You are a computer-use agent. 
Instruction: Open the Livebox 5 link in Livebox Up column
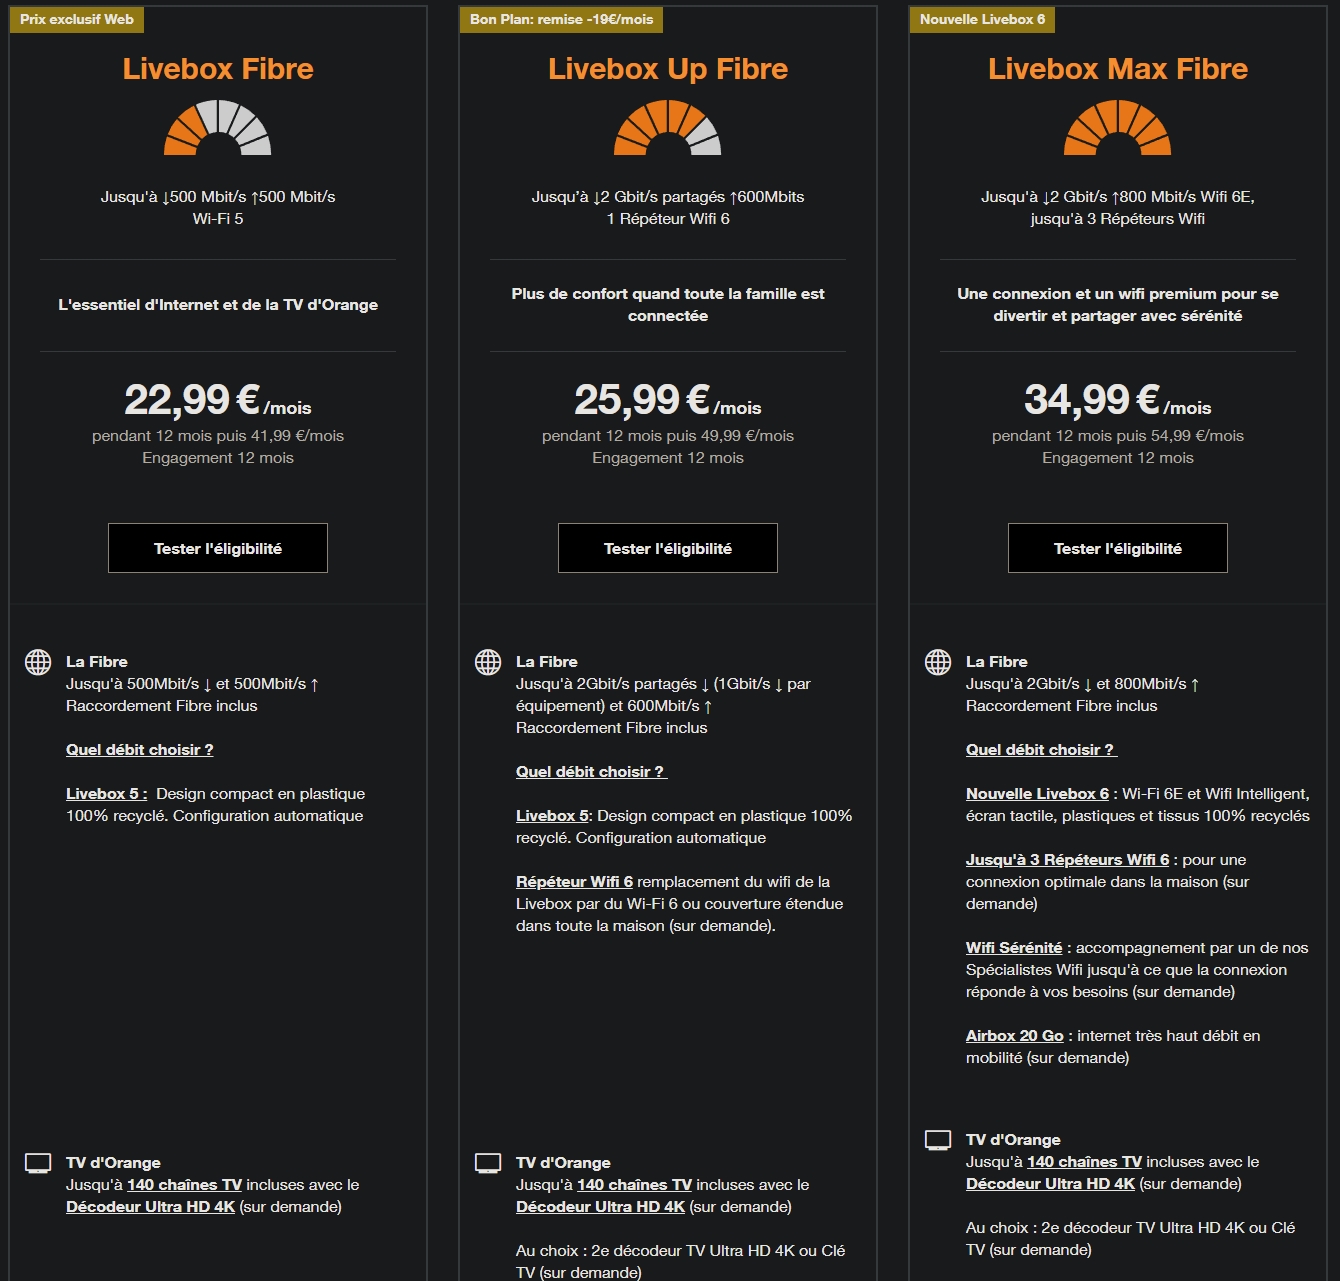[x=552, y=816]
